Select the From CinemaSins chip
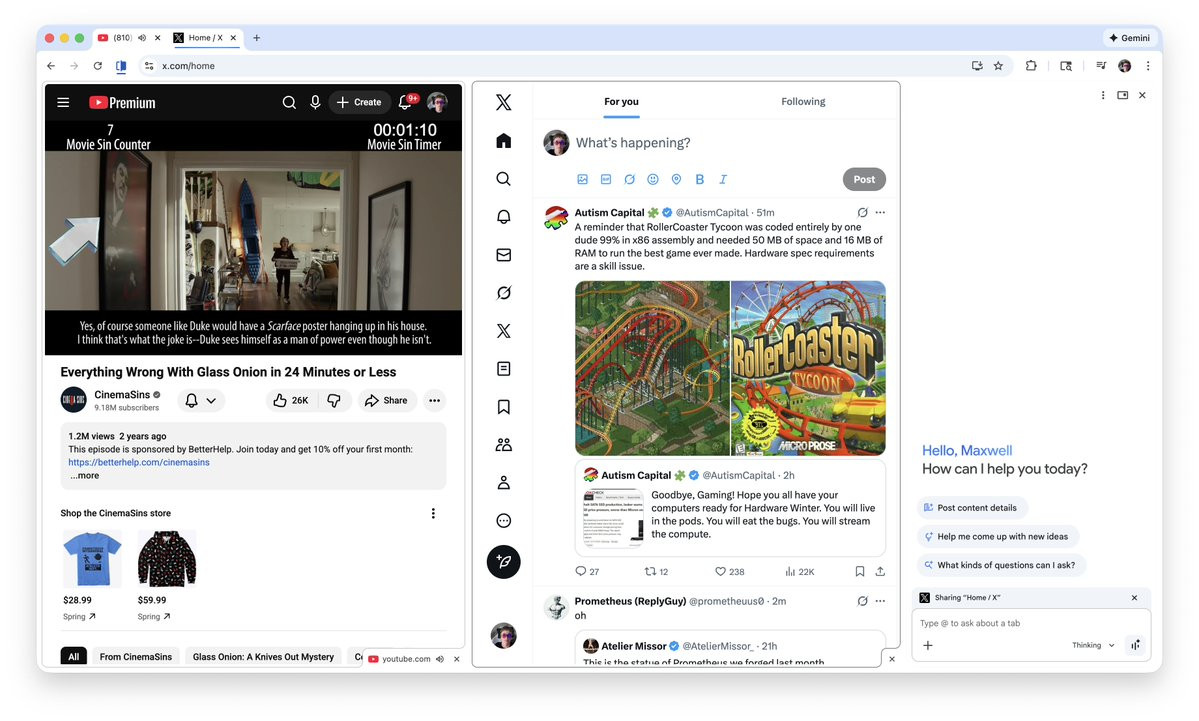 pos(136,657)
